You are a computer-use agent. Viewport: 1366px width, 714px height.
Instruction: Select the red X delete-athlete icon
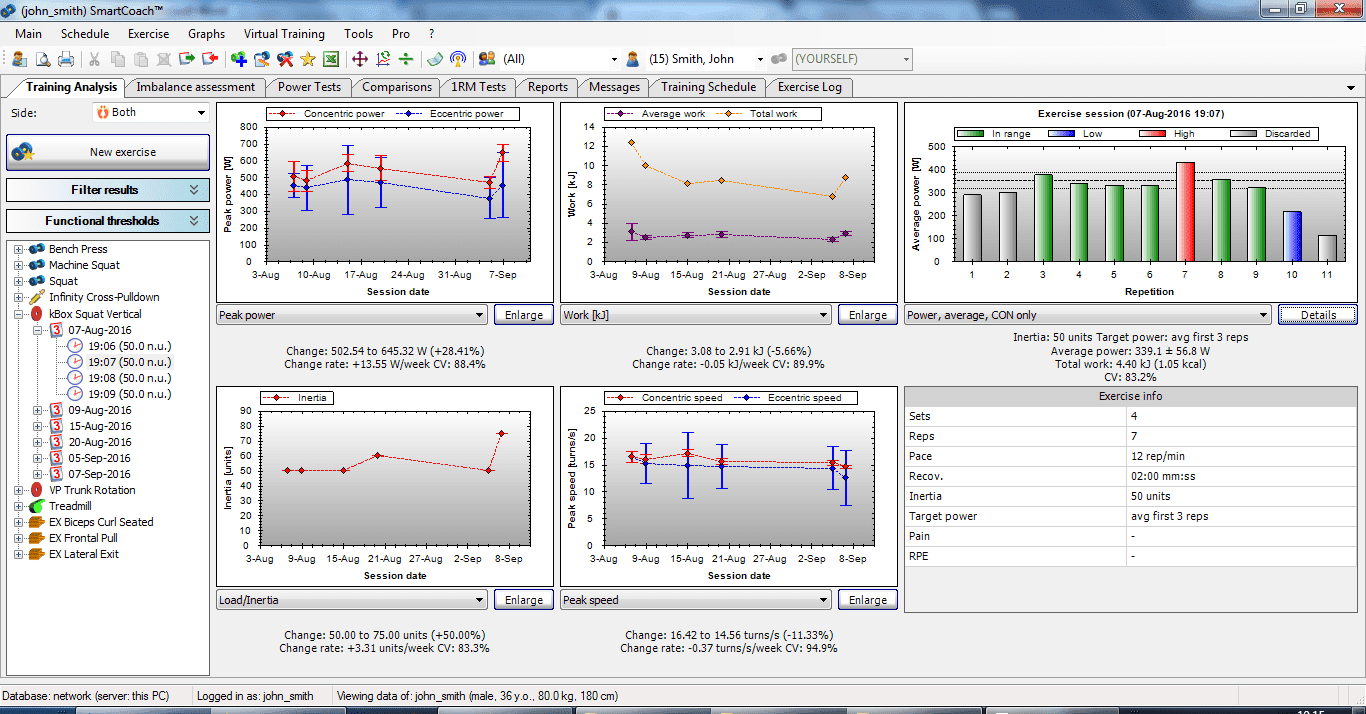[284, 59]
